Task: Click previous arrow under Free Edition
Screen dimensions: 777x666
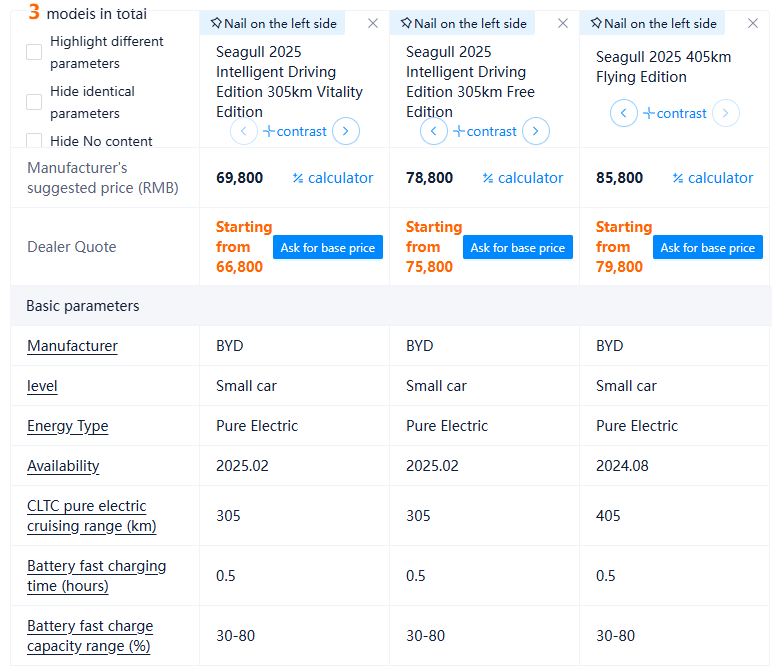Action: pos(434,131)
